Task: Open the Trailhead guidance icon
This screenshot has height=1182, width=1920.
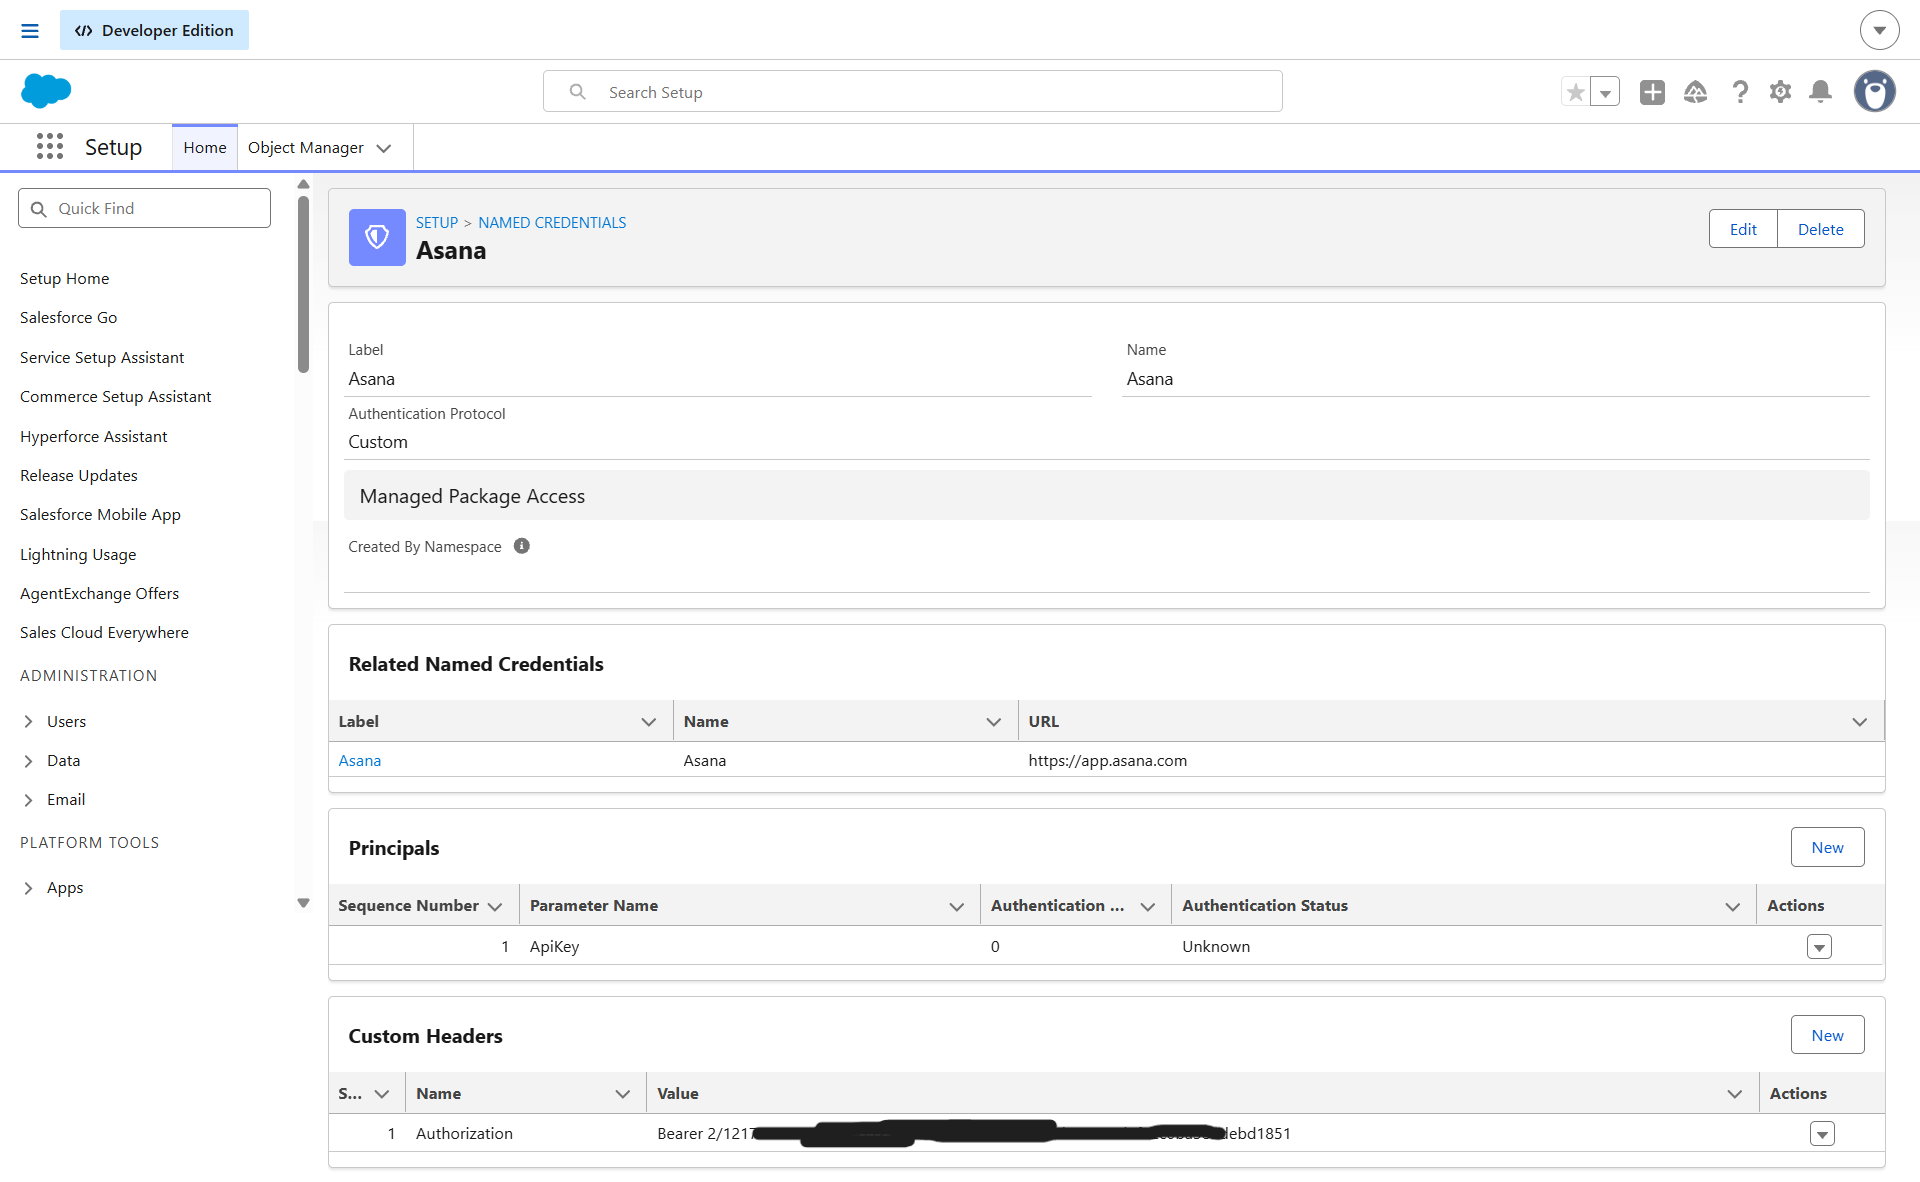Action: (1695, 92)
